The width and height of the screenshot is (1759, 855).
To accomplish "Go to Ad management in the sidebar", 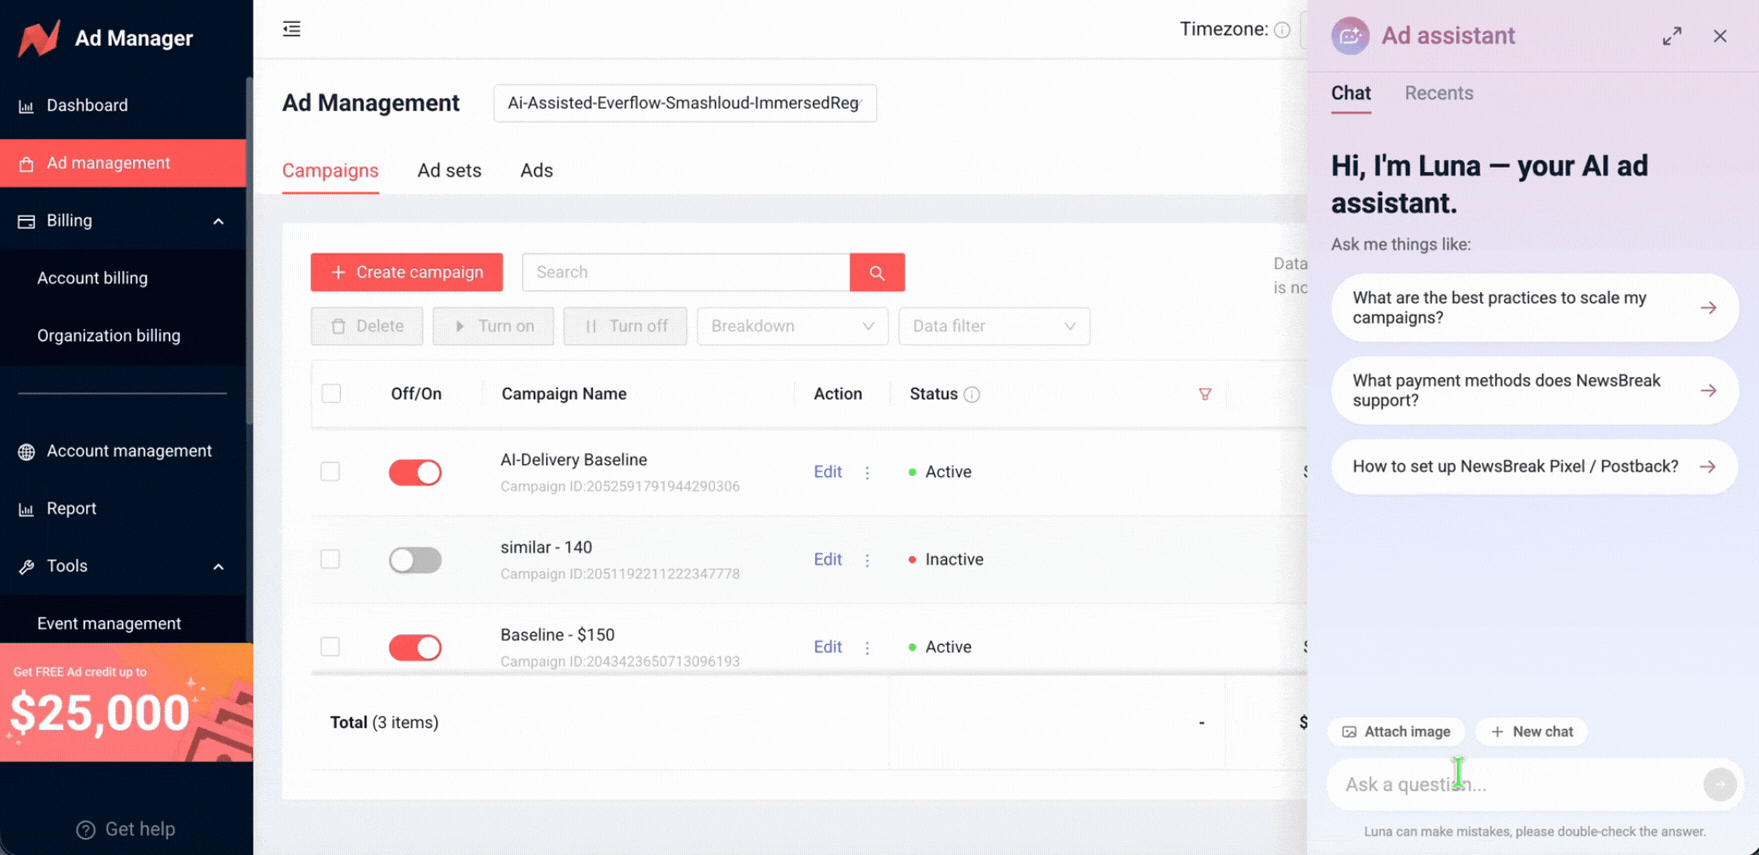I will pyautogui.click(x=123, y=163).
